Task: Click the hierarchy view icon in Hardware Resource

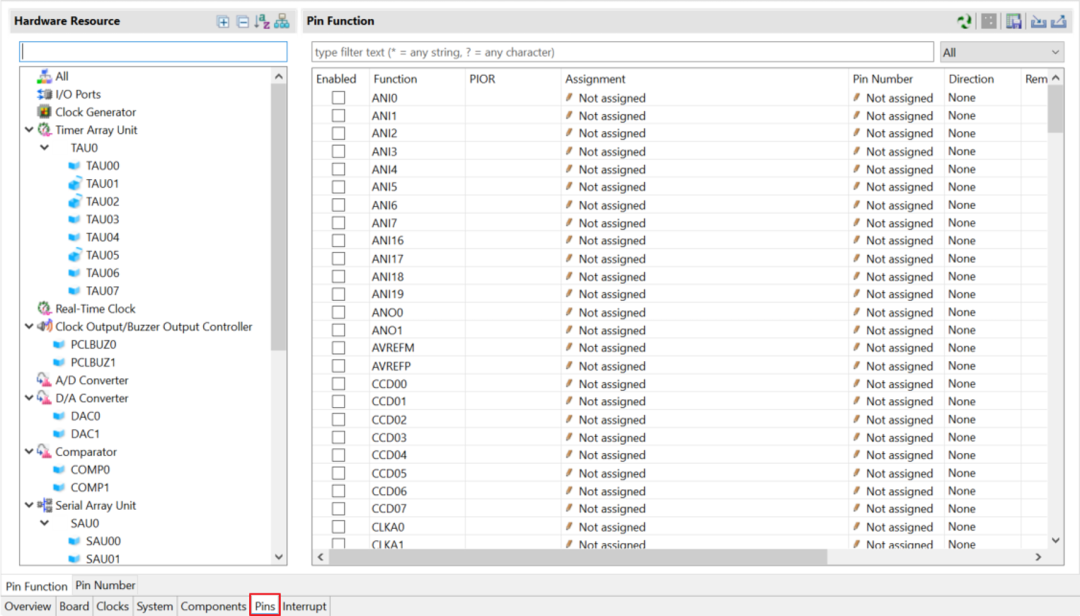Action: click(x=282, y=21)
